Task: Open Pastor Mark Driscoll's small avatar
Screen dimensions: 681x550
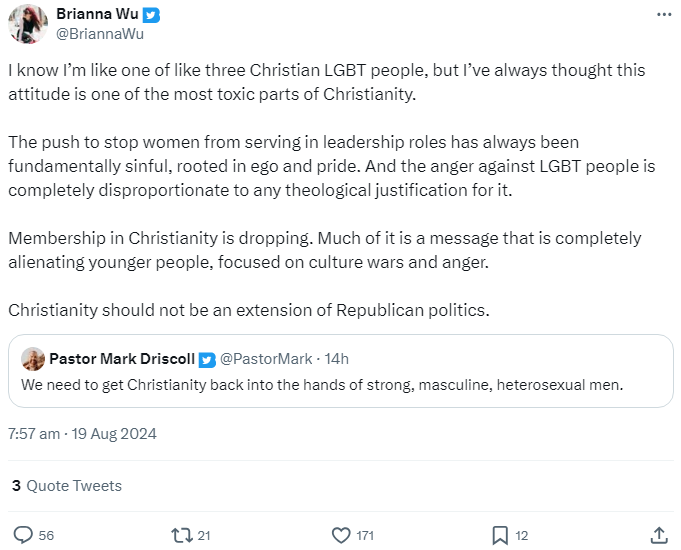Action: click(x=33, y=359)
